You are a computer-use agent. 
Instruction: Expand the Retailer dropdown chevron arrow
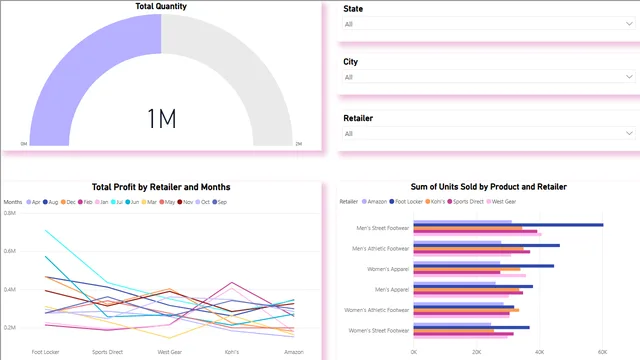[x=629, y=133]
